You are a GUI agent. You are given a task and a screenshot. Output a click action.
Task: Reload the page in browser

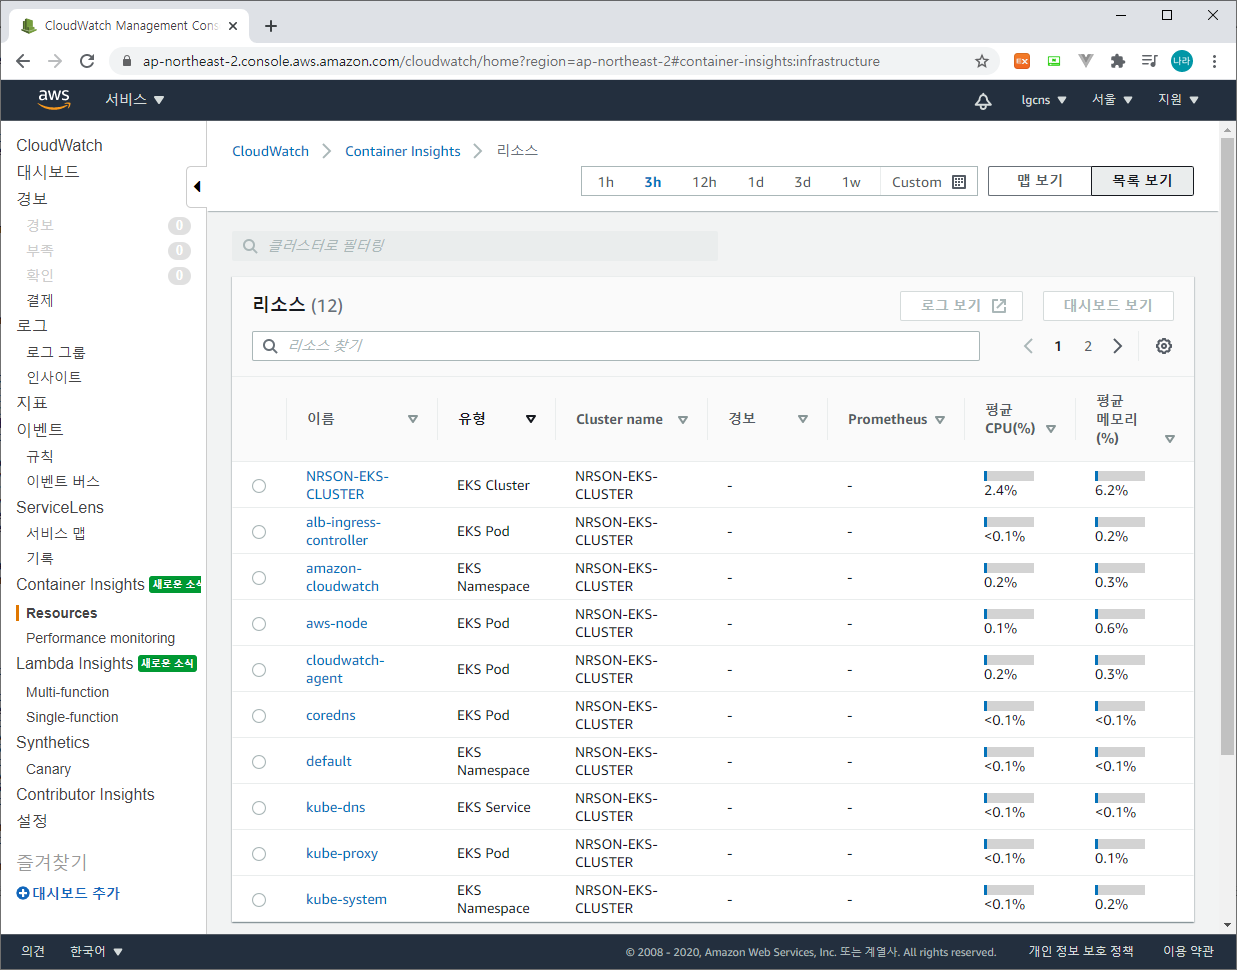[x=87, y=61]
